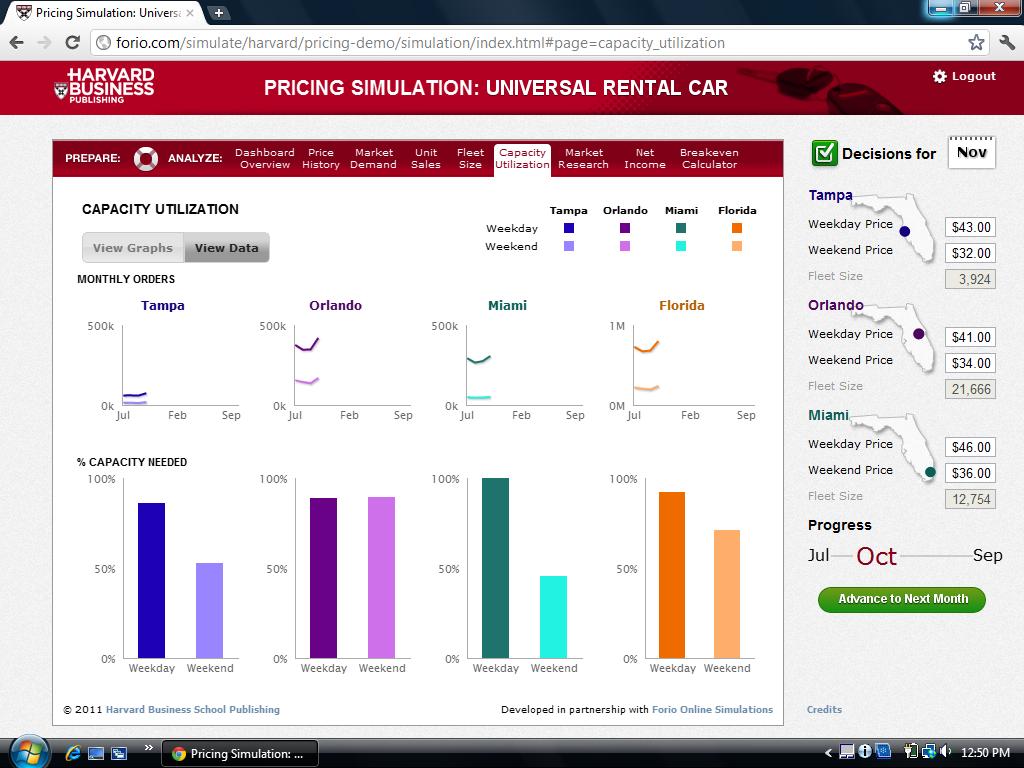The width and height of the screenshot is (1024, 768).
Task: Click the taskbar clock 12:50 PM
Action: pyautogui.click(x=985, y=753)
